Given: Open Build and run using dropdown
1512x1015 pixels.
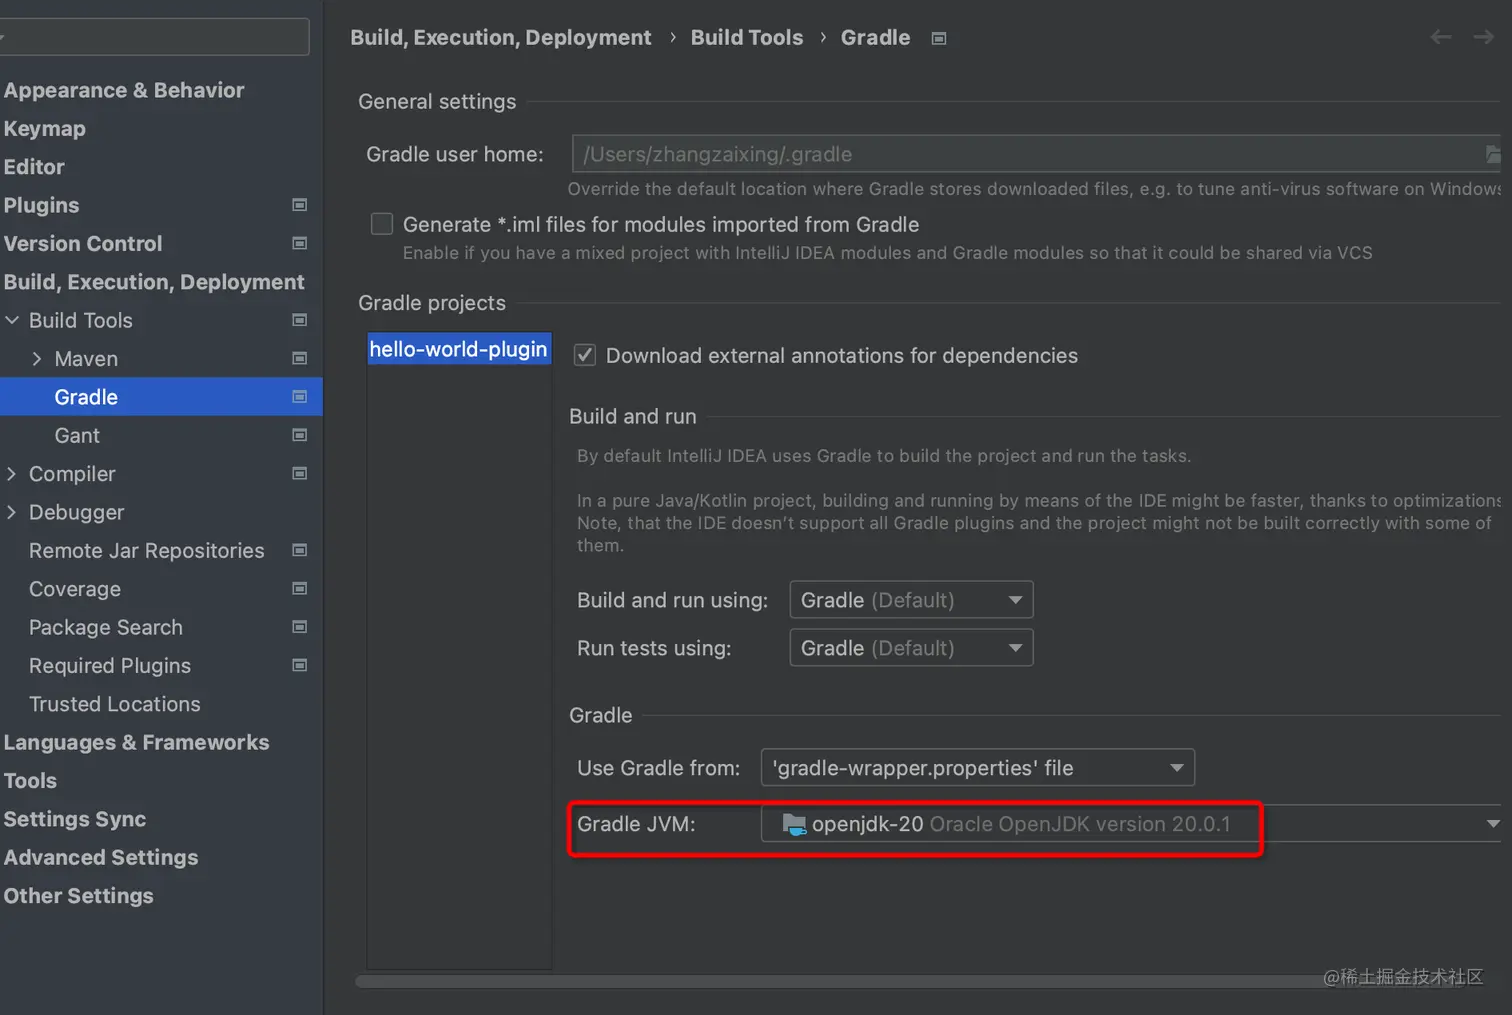Looking at the screenshot, I should pos(911,600).
